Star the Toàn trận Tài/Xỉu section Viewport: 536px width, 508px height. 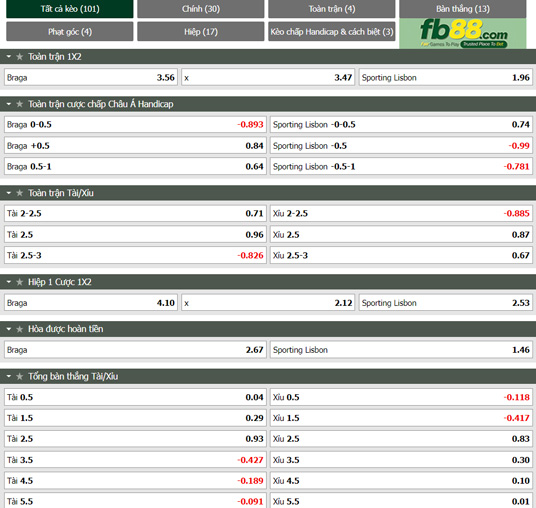[x=19, y=193]
